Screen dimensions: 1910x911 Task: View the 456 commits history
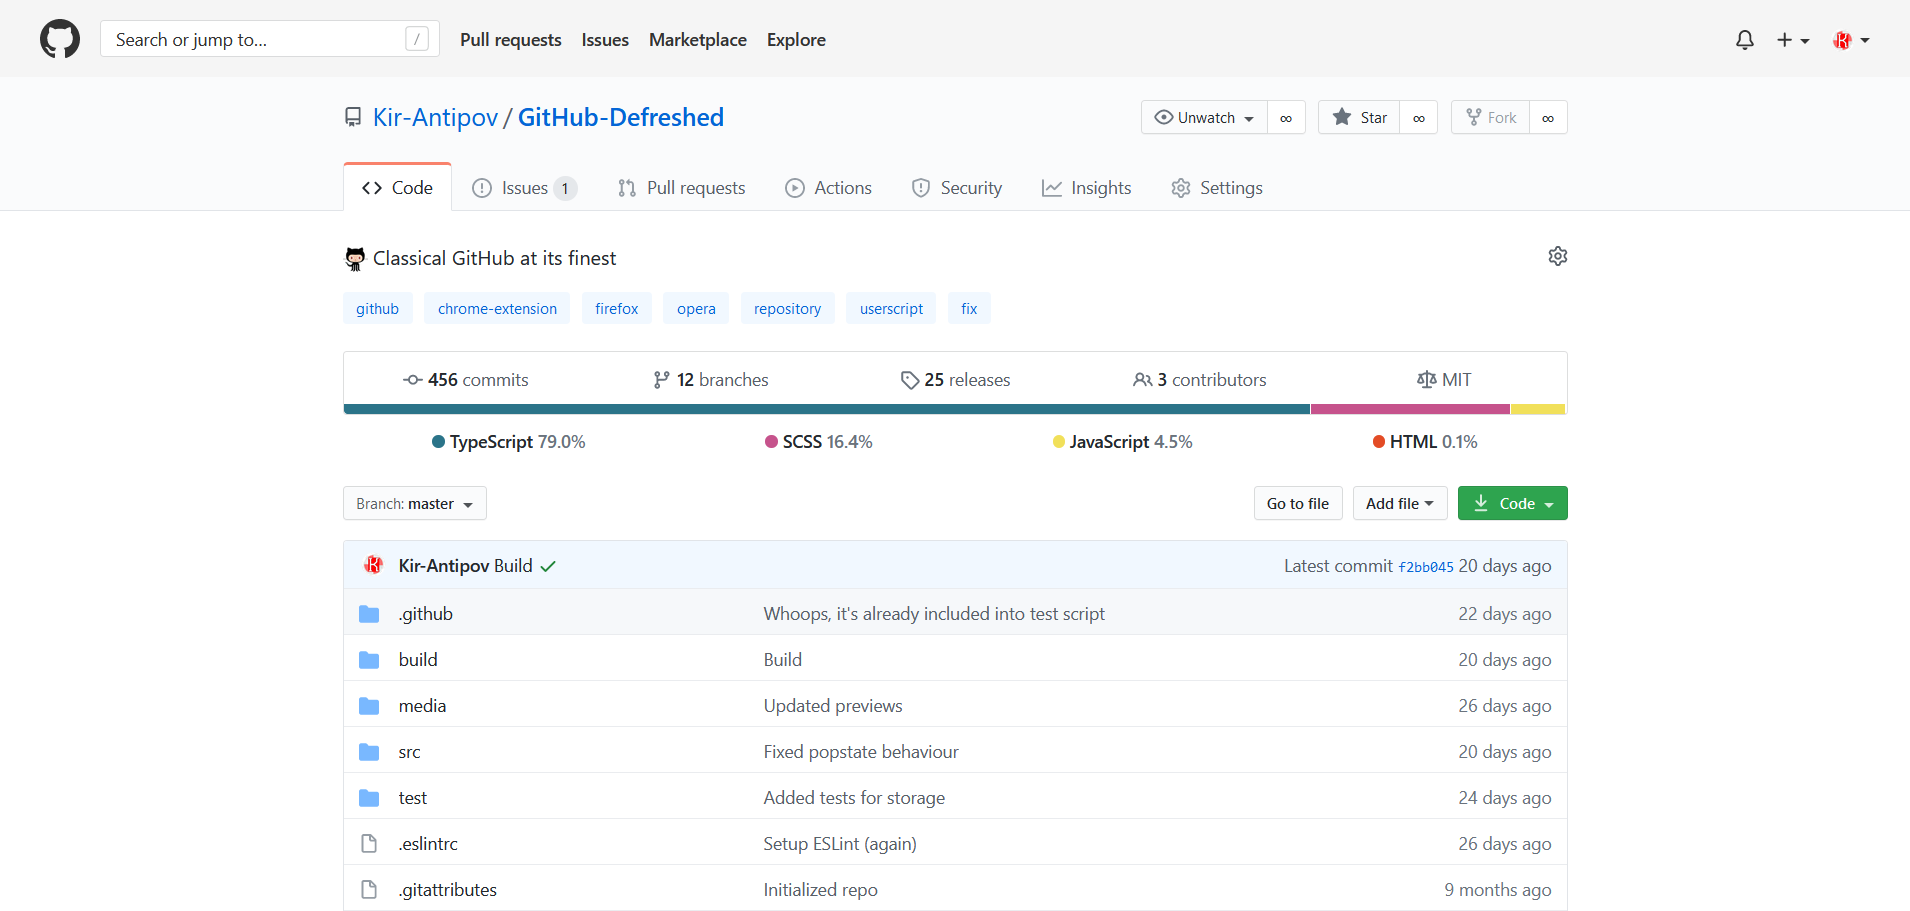click(x=466, y=380)
